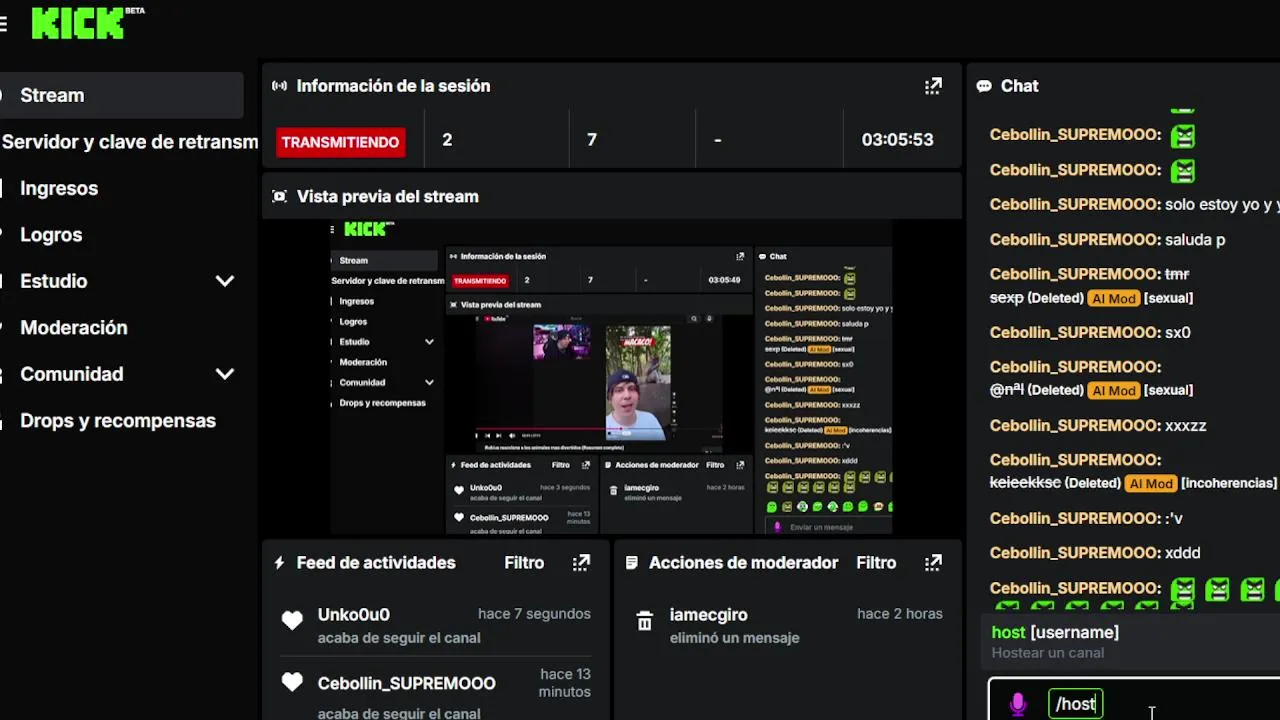Click iamecgiro in moderator actions
Image resolution: width=1280 pixels, height=720 pixels.
pos(709,615)
